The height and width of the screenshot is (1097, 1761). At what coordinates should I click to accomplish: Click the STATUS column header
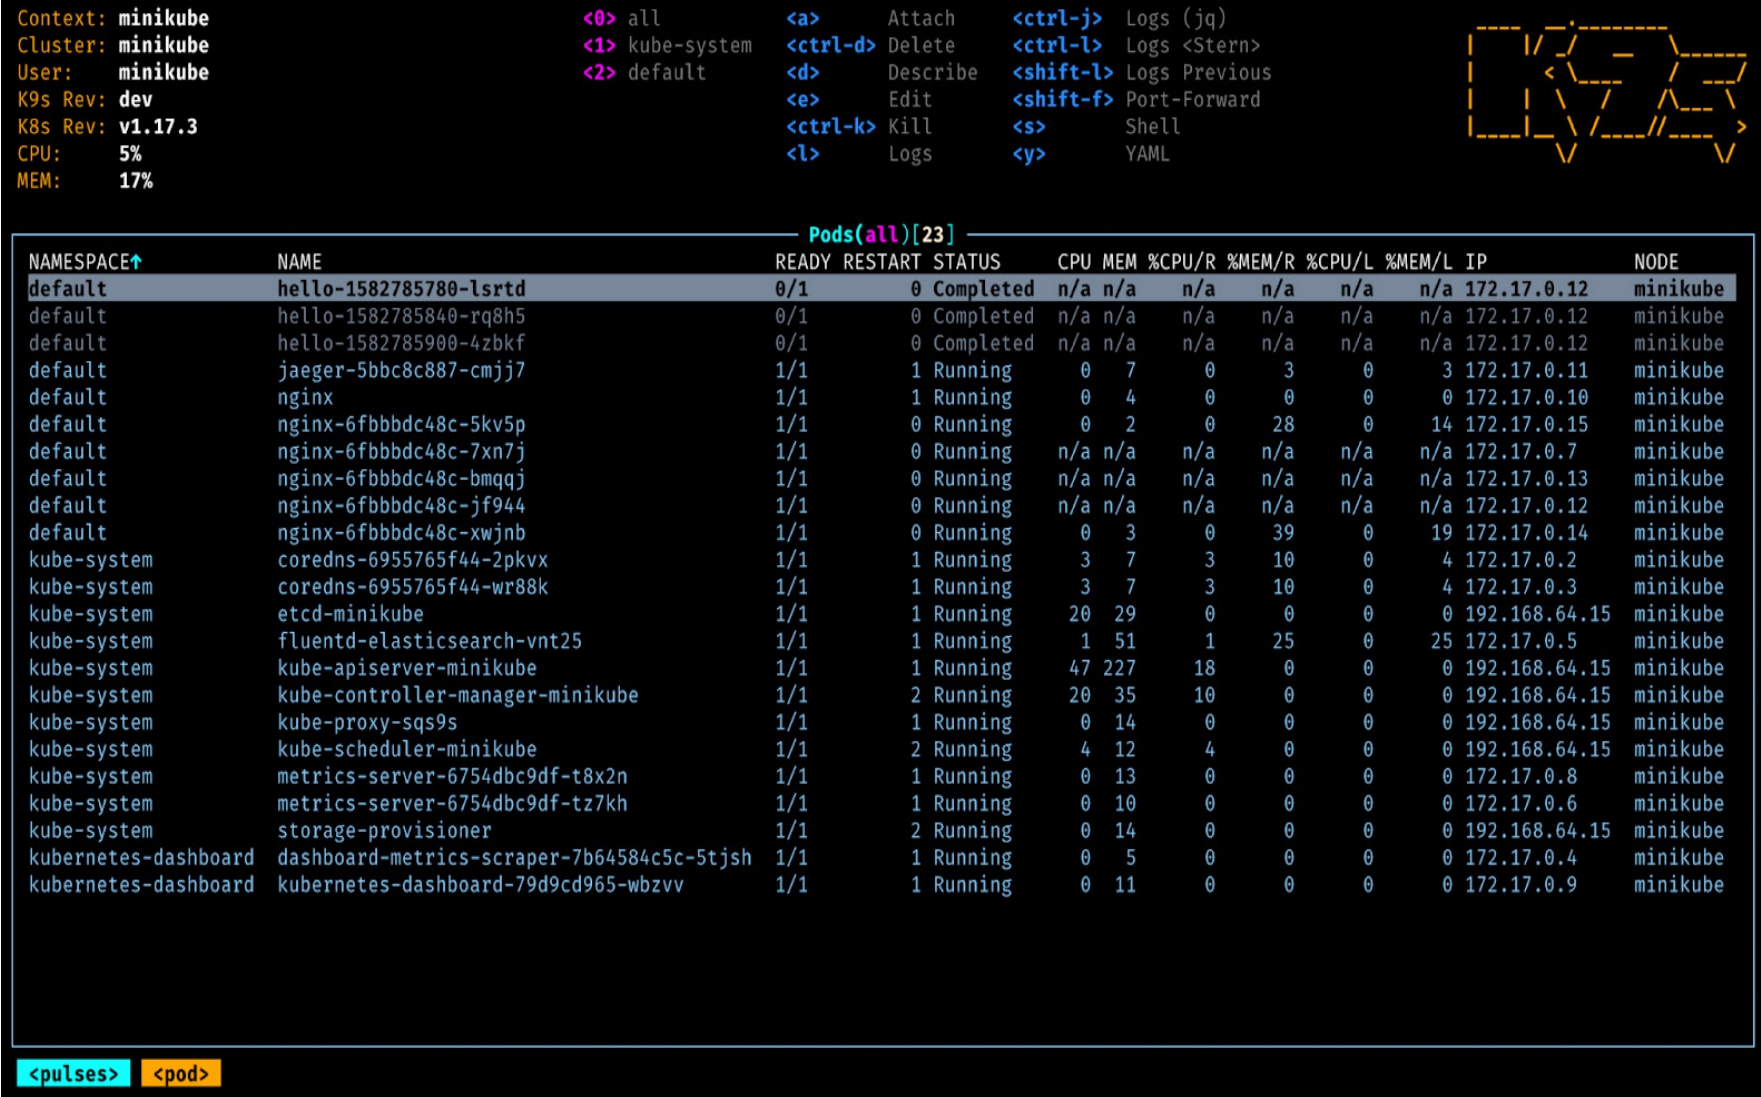(967, 262)
